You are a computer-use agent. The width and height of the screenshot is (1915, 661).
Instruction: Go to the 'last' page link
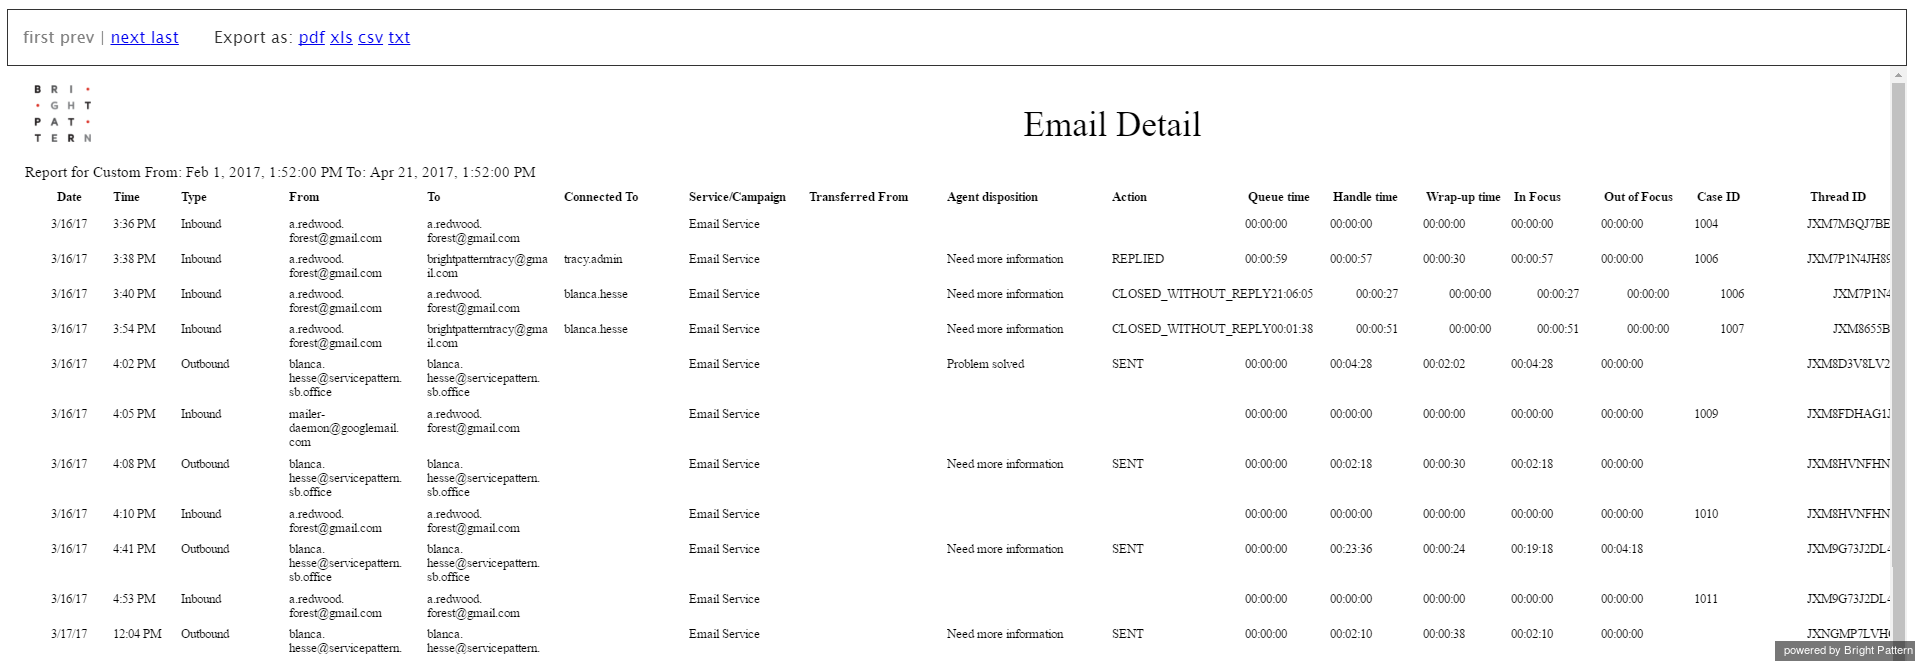[x=165, y=38]
